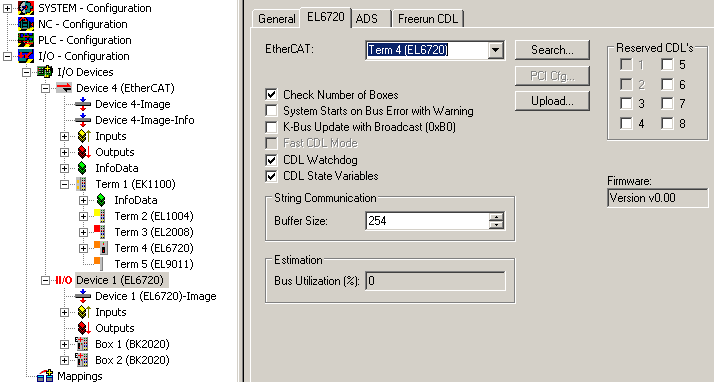Select the EL6720 tab
714x382 pixels.
(x=326, y=17)
